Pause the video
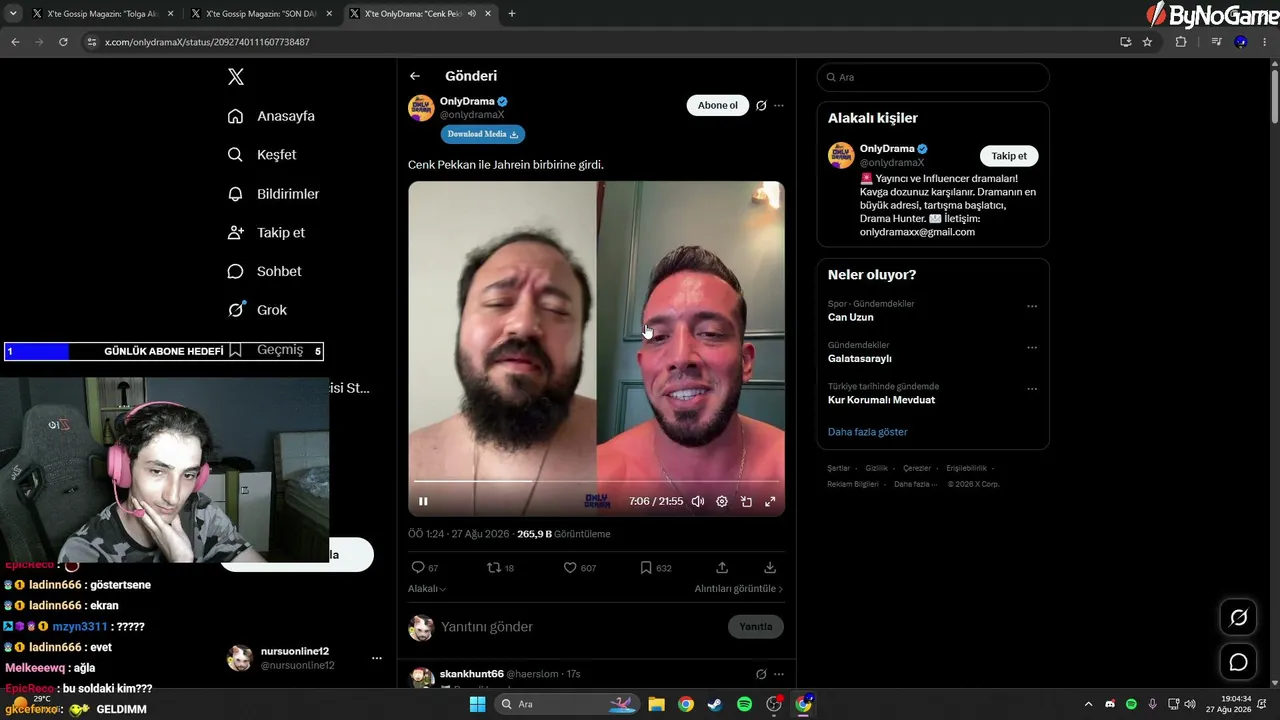Screen dimensions: 1280x720 423,501
